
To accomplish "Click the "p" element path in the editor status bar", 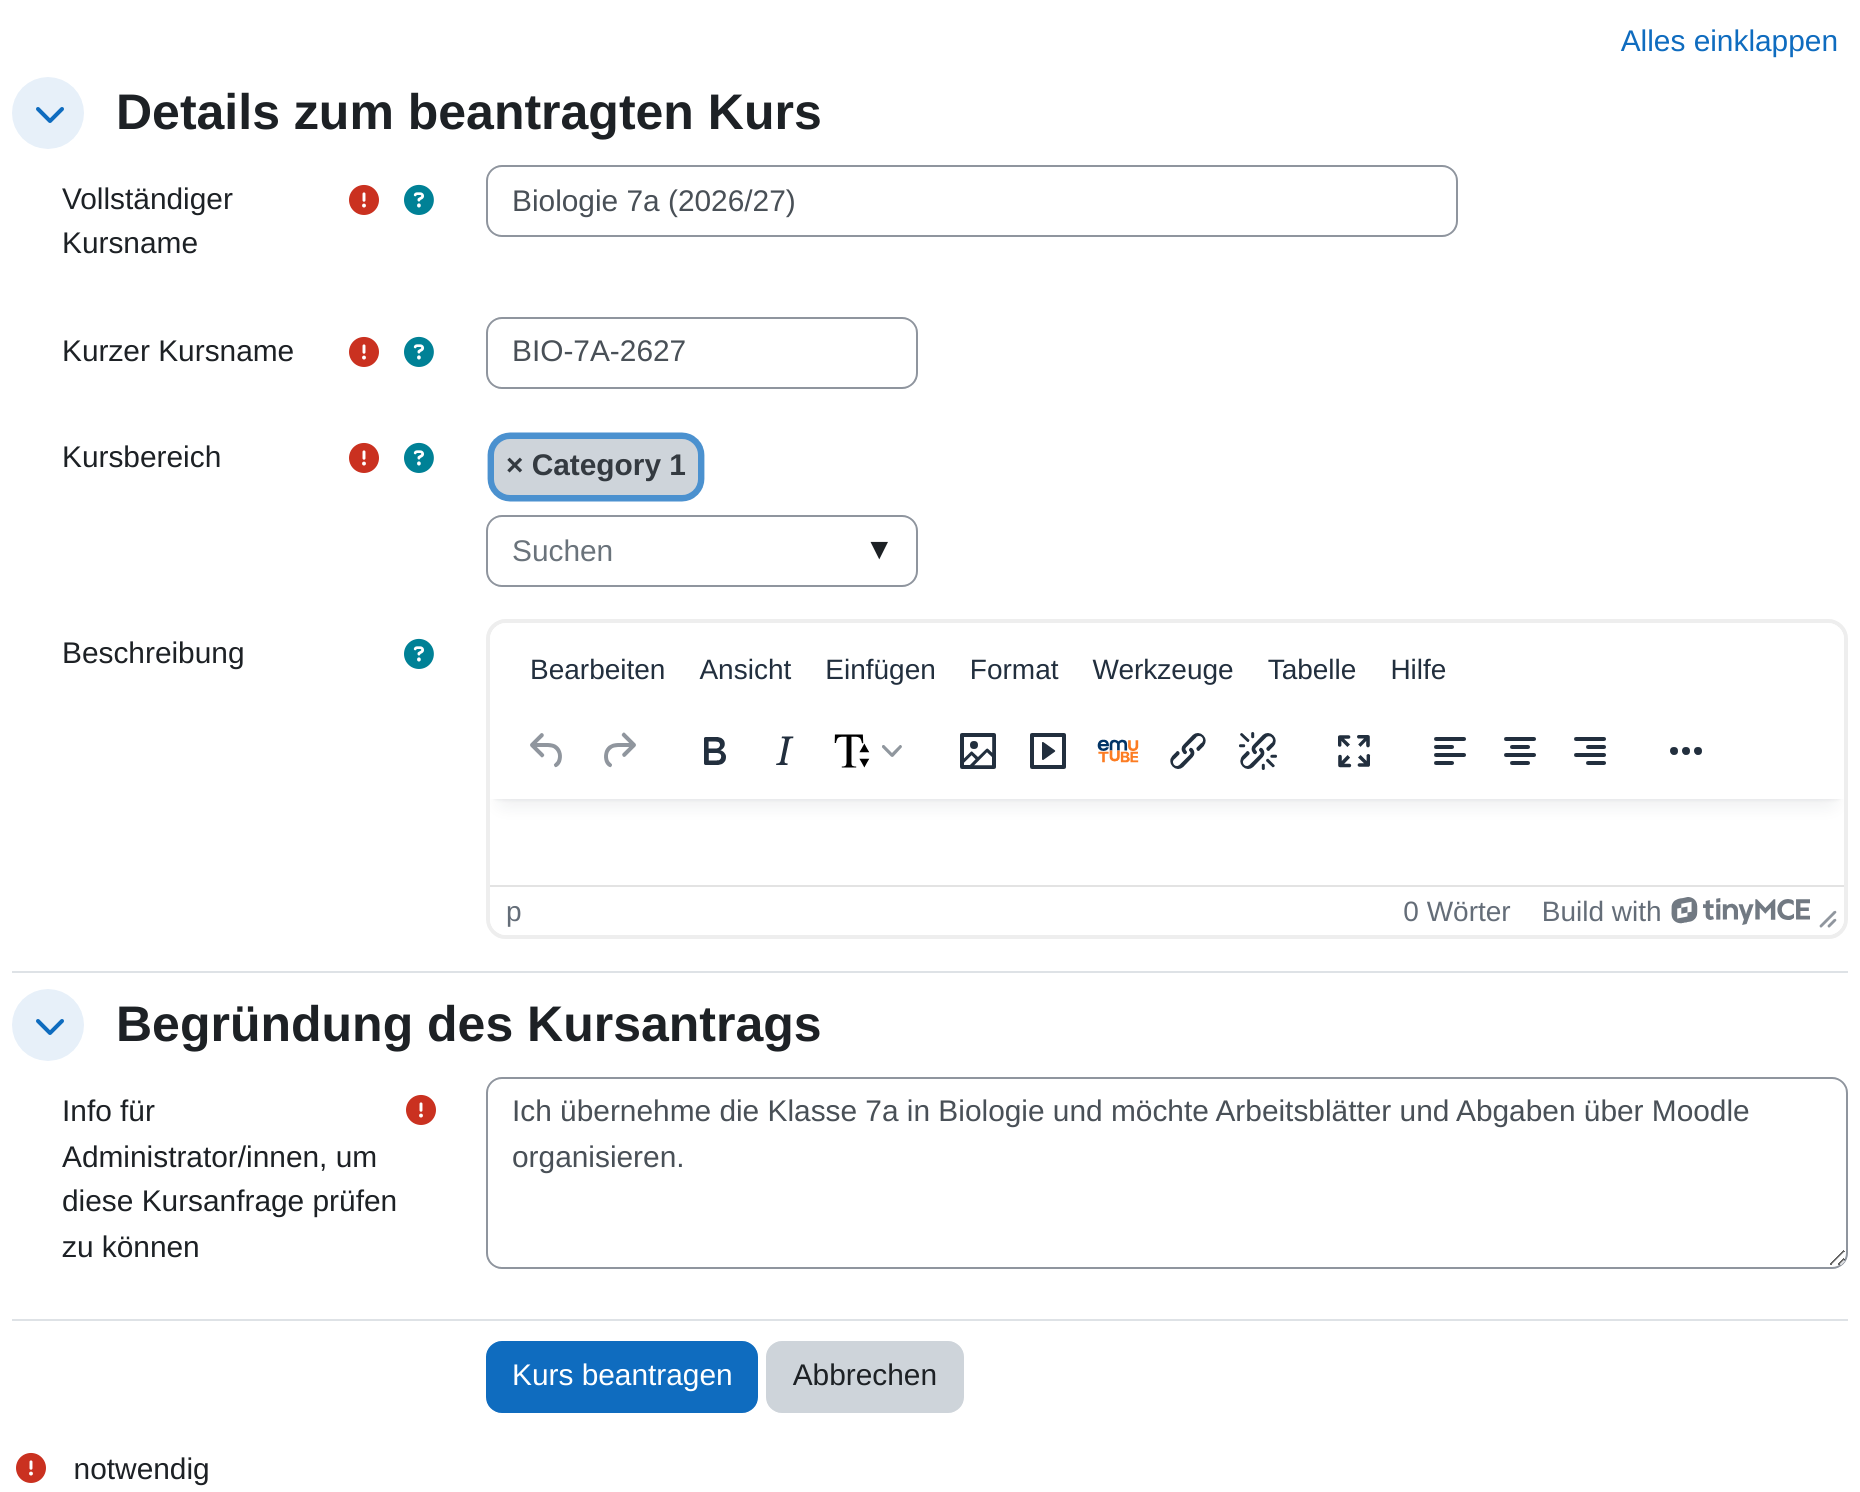I will click(514, 912).
